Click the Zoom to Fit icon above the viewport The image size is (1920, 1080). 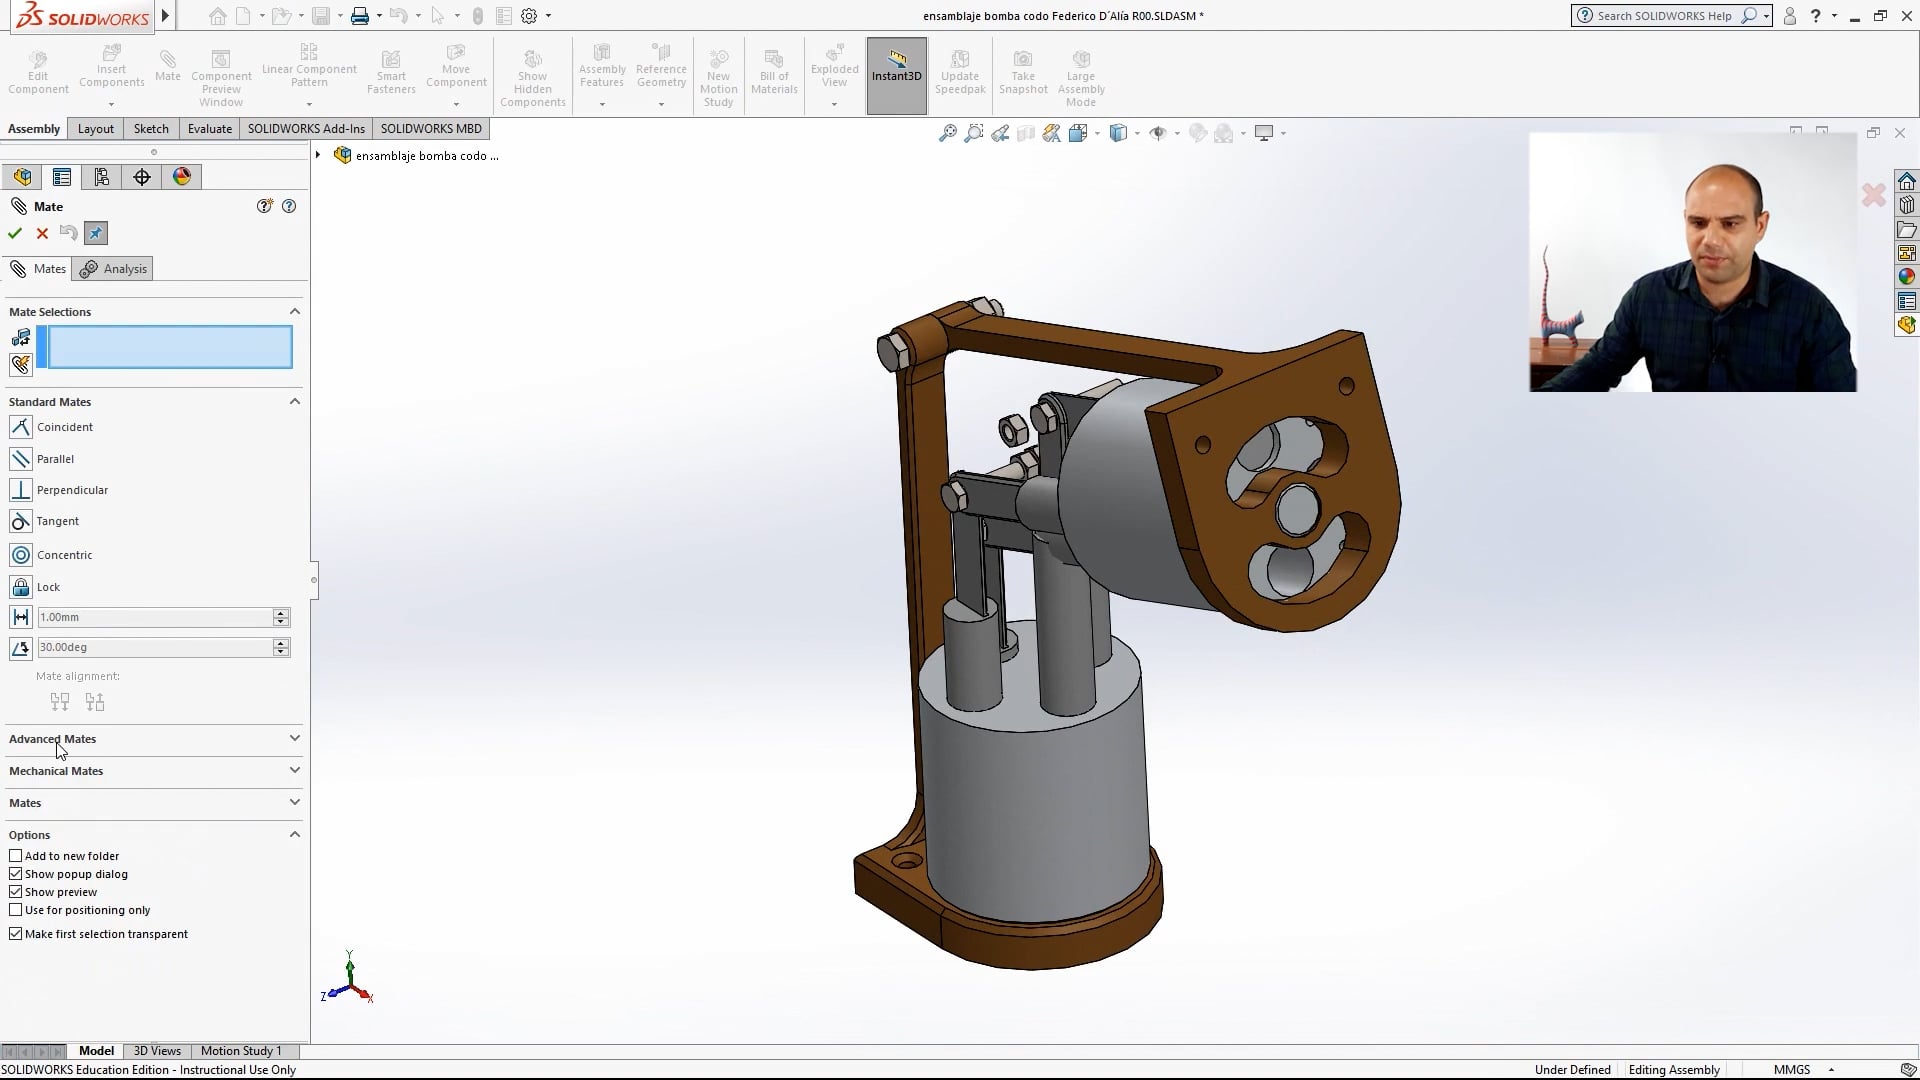point(946,132)
